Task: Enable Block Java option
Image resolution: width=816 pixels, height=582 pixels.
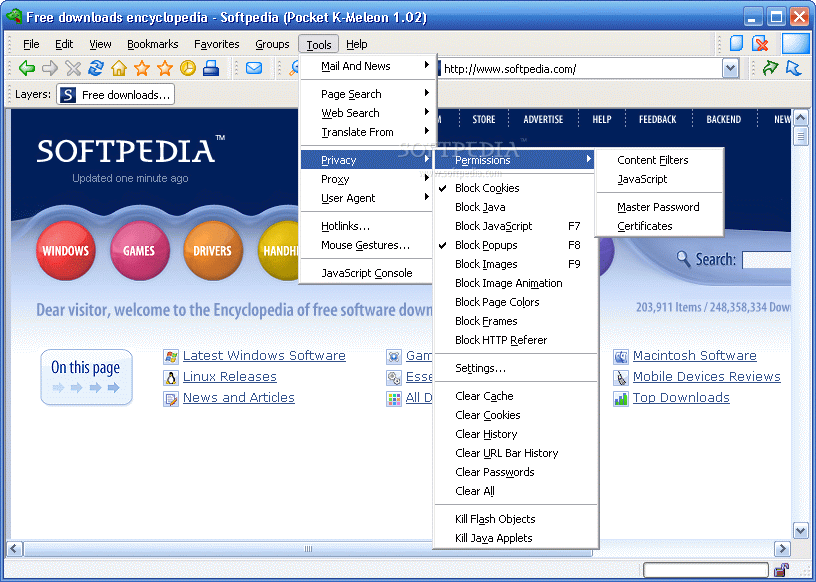Action: click(x=515, y=207)
